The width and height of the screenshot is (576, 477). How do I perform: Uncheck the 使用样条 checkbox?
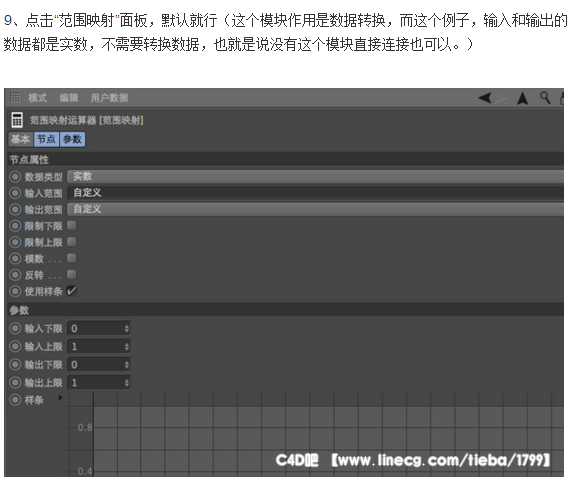[x=72, y=291]
